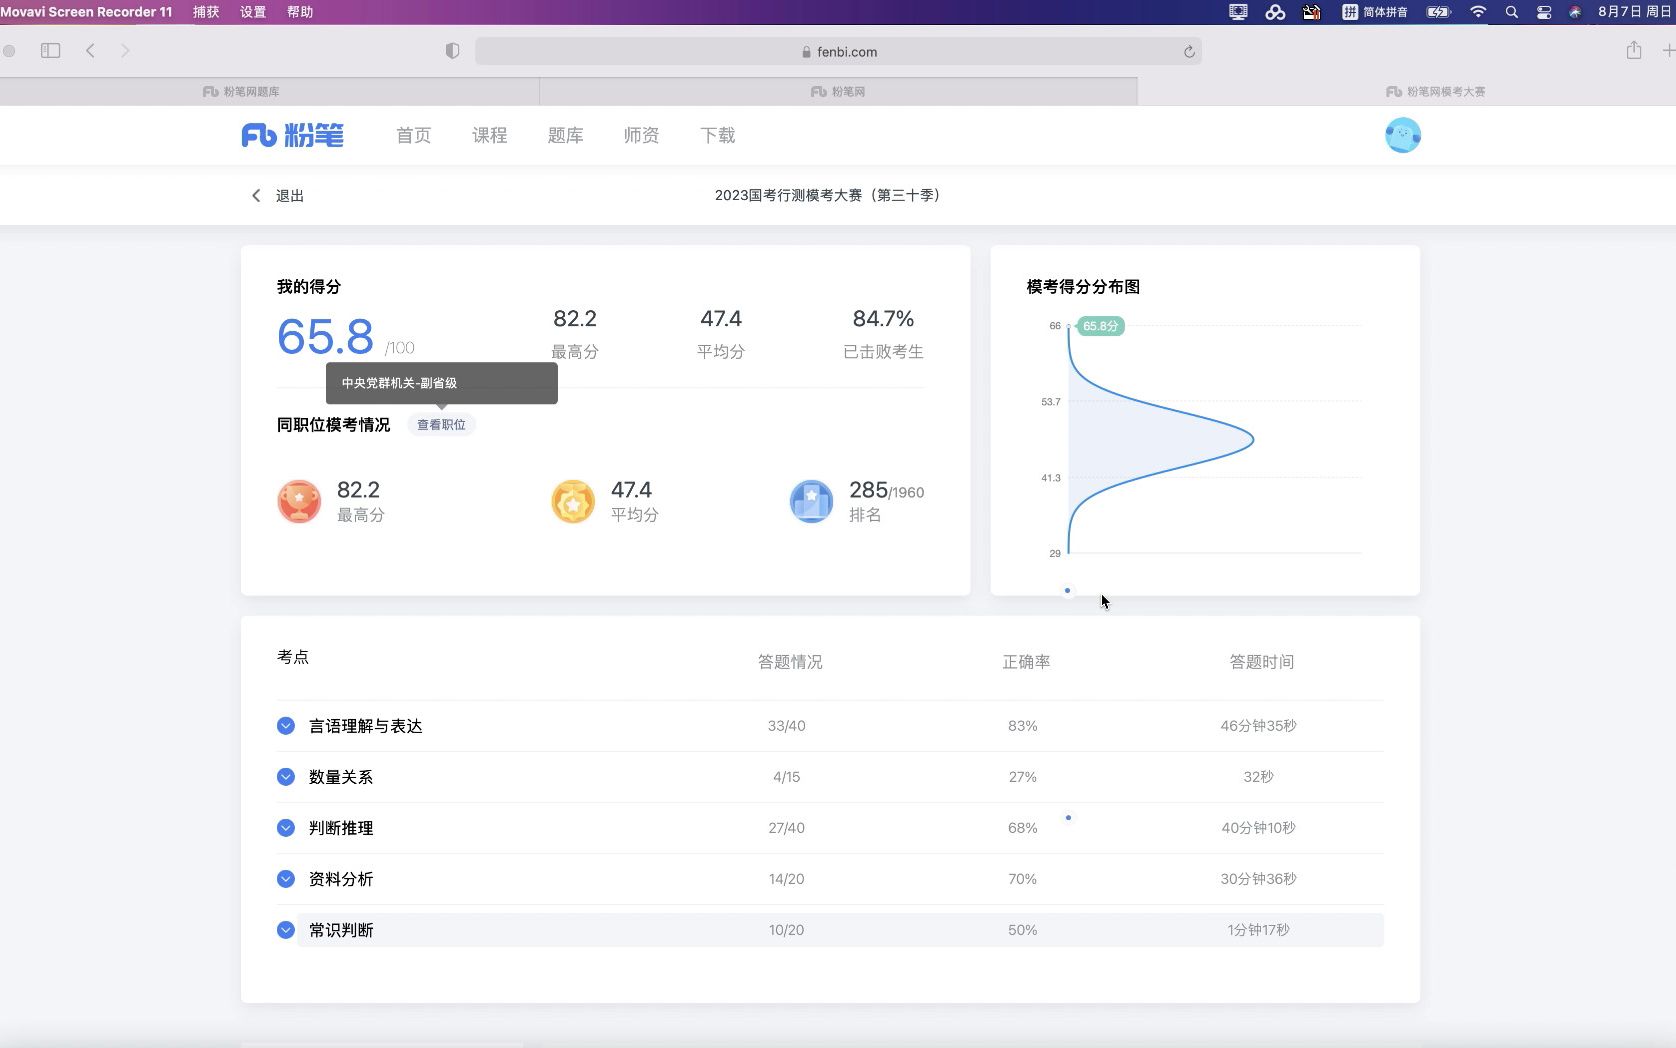This screenshot has height=1048, width=1676.
Task: Click the gold medal 平均分 icon
Action: [x=573, y=501]
